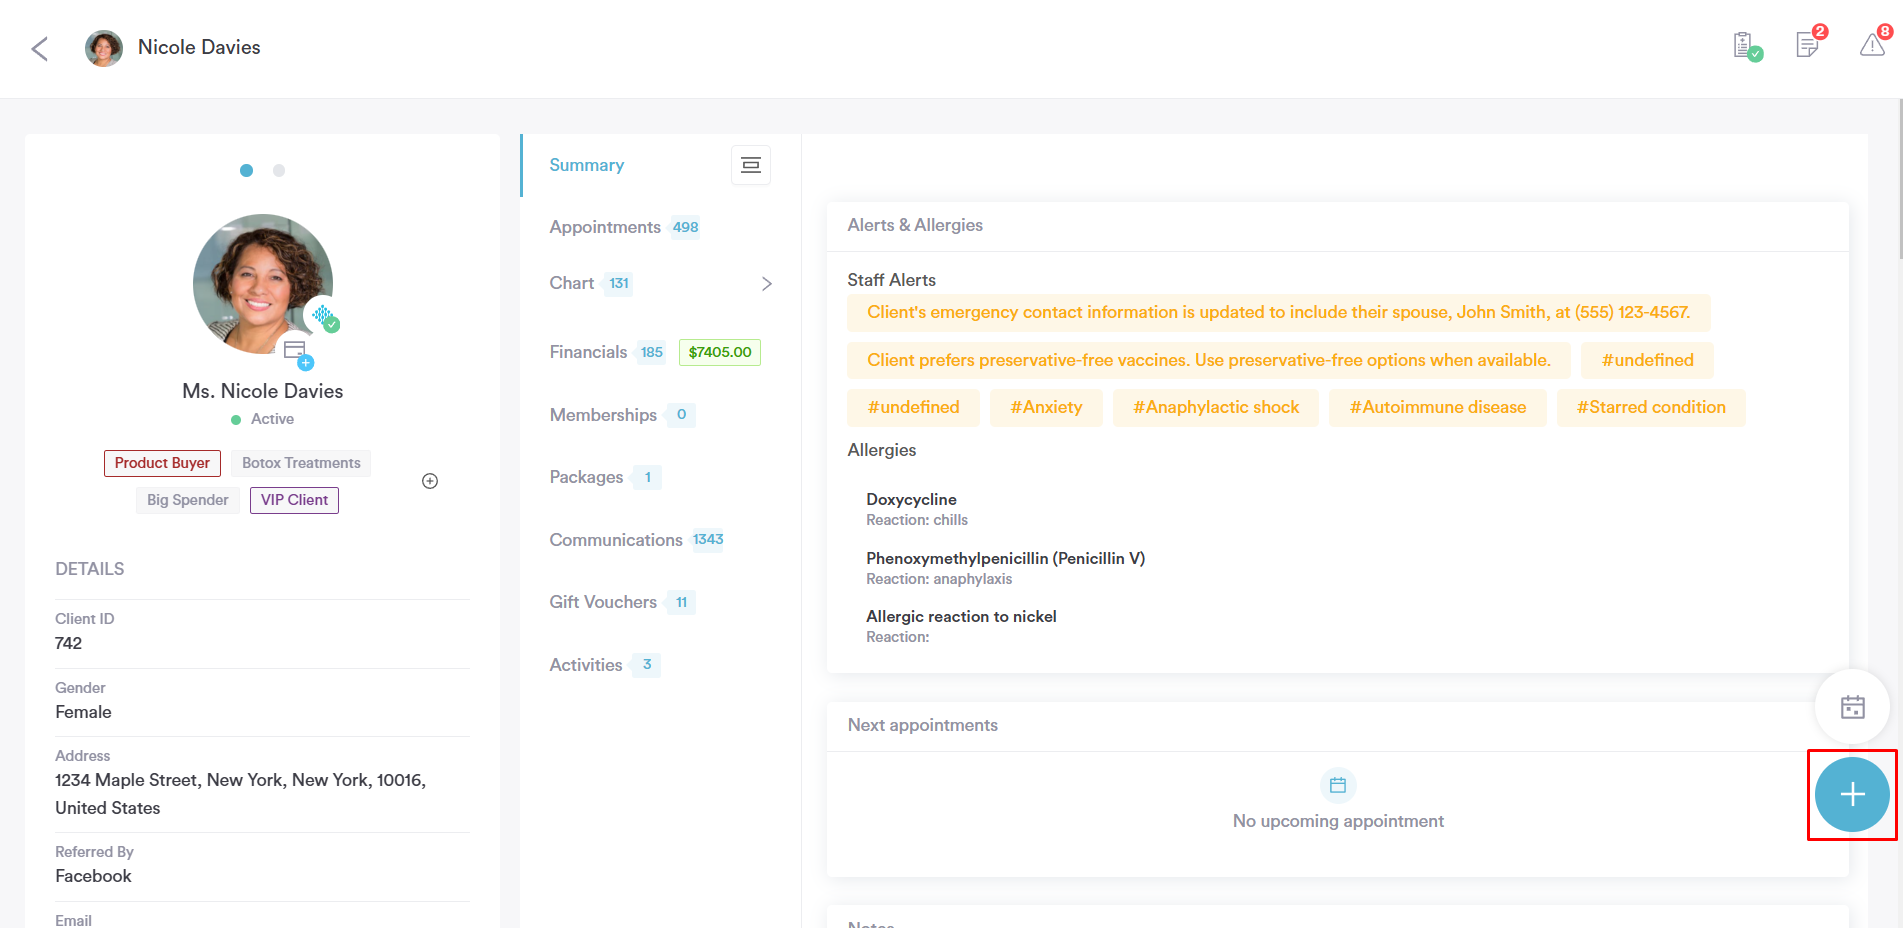Open the Appointments tab
The height and width of the screenshot is (928, 1903).
(x=605, y=227)
